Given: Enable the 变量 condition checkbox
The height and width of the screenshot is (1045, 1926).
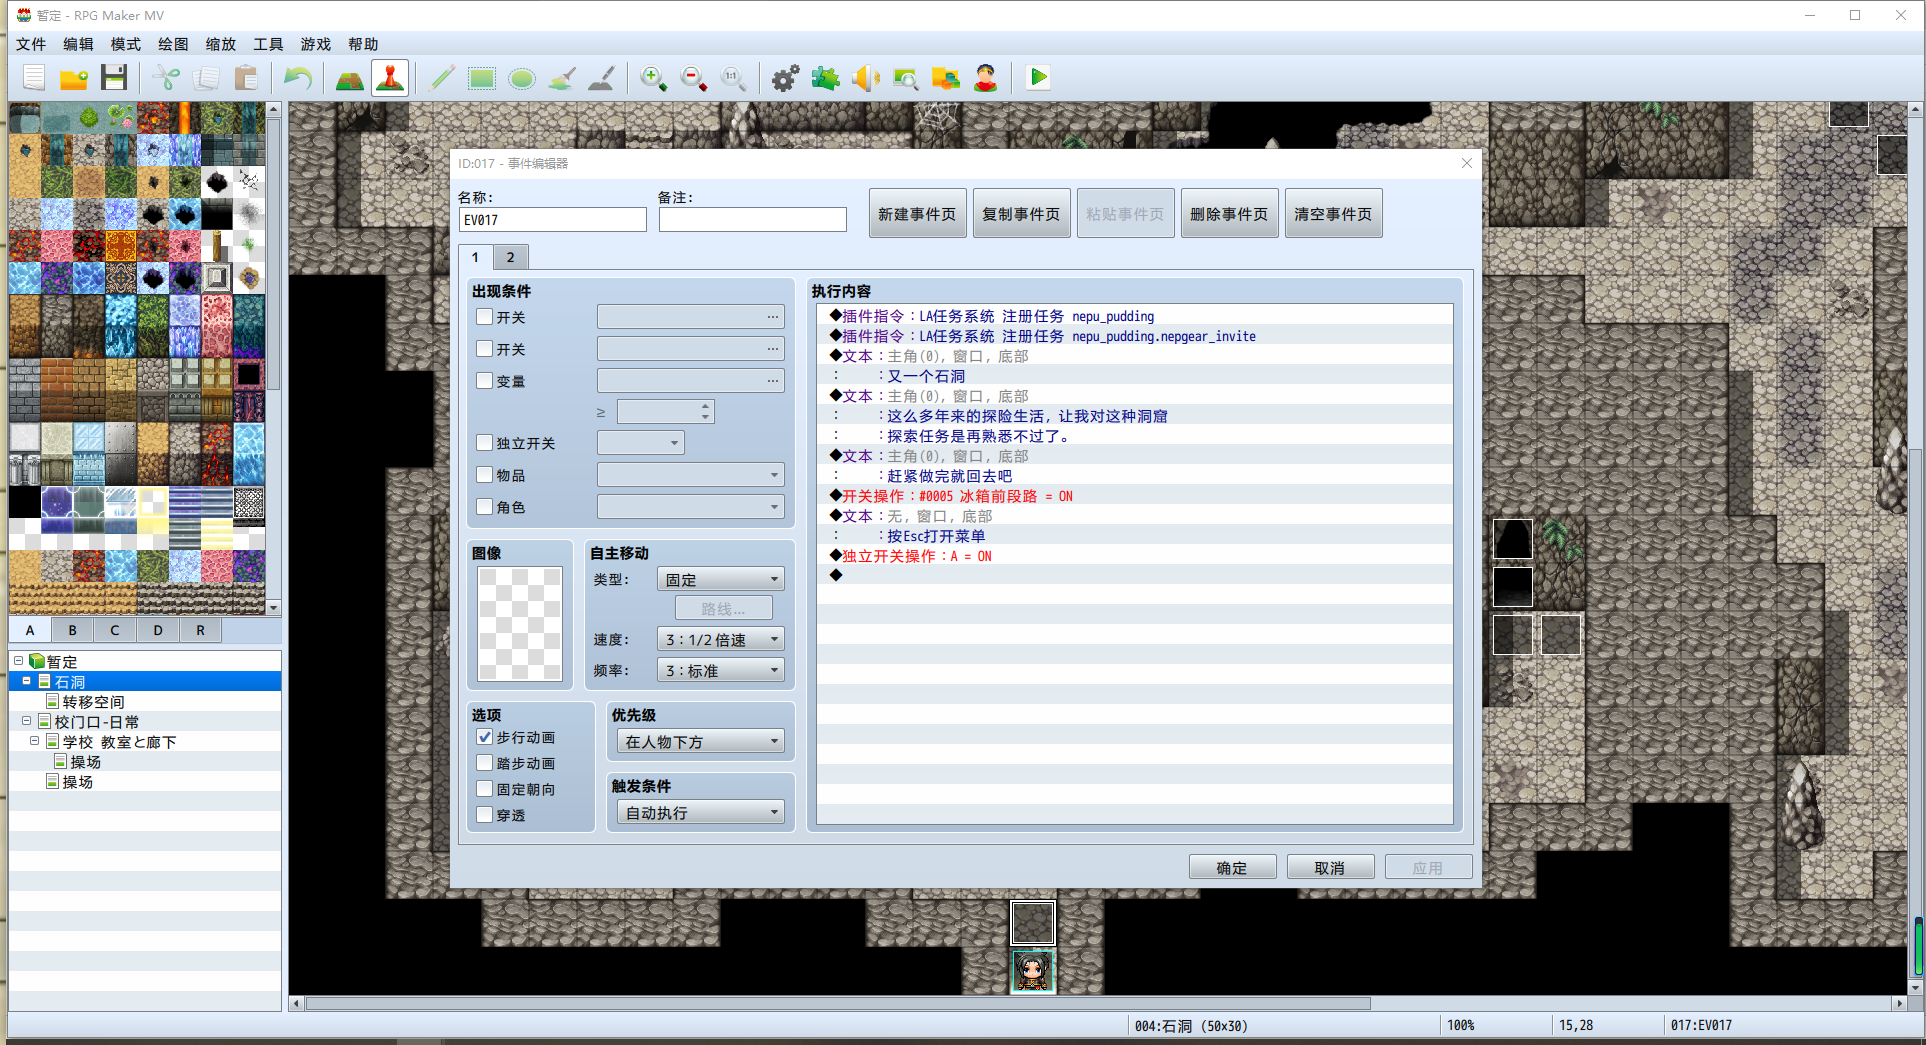Looking at the screenshot, I should click(x=485, y=381).
